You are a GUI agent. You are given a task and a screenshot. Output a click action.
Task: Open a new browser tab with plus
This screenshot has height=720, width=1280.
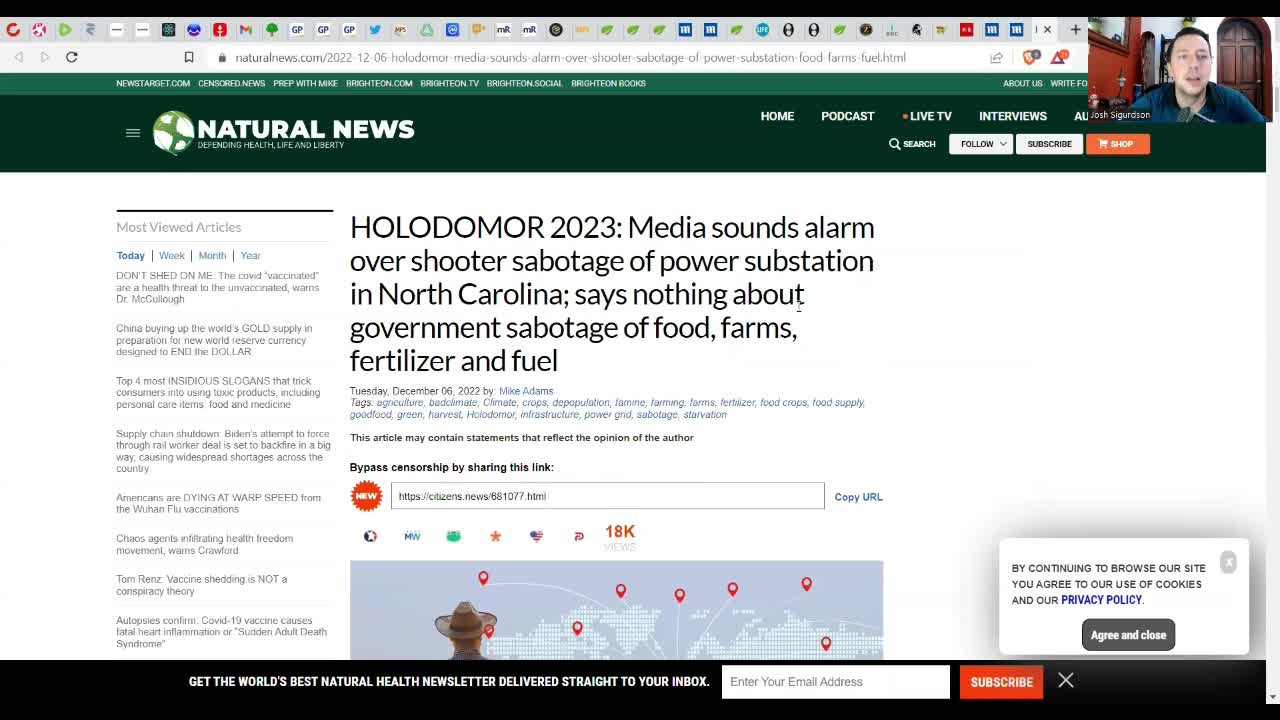1075,29
